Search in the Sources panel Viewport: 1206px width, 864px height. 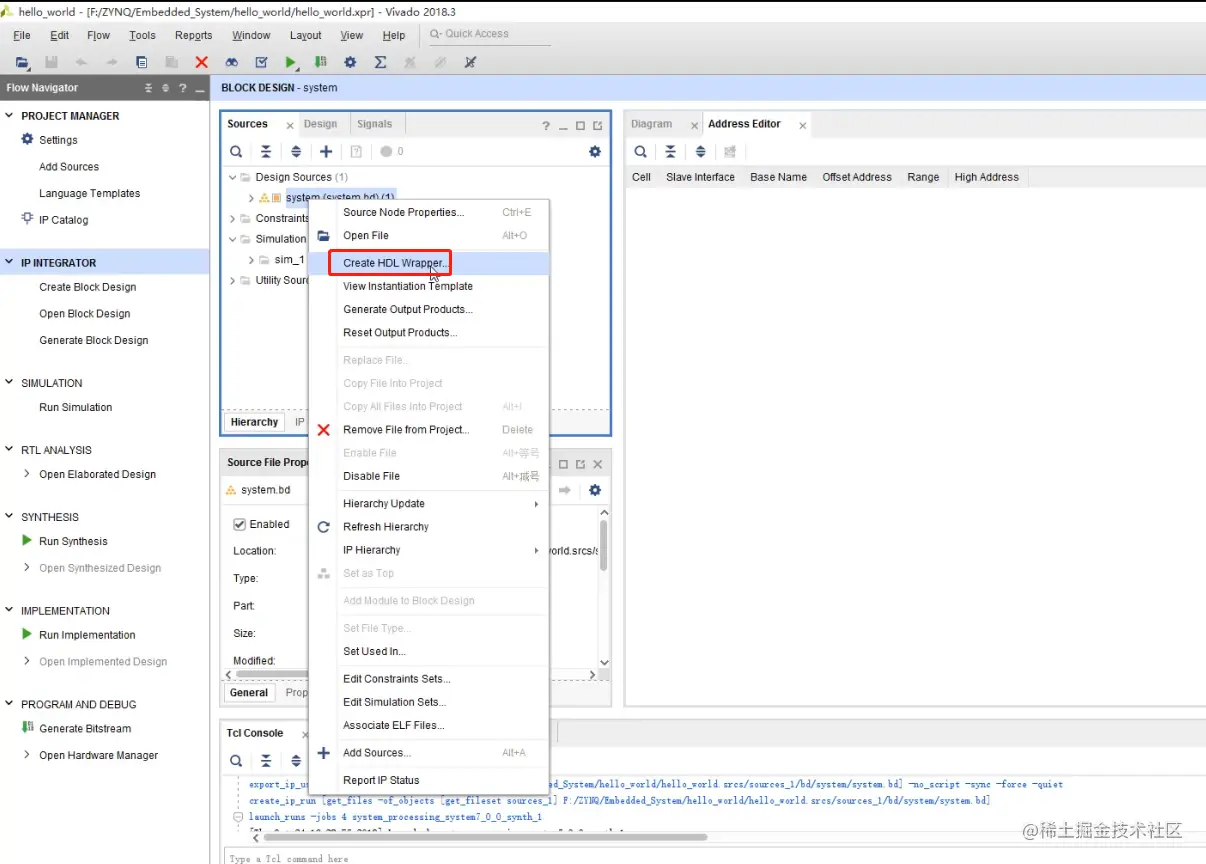(236, 152)
